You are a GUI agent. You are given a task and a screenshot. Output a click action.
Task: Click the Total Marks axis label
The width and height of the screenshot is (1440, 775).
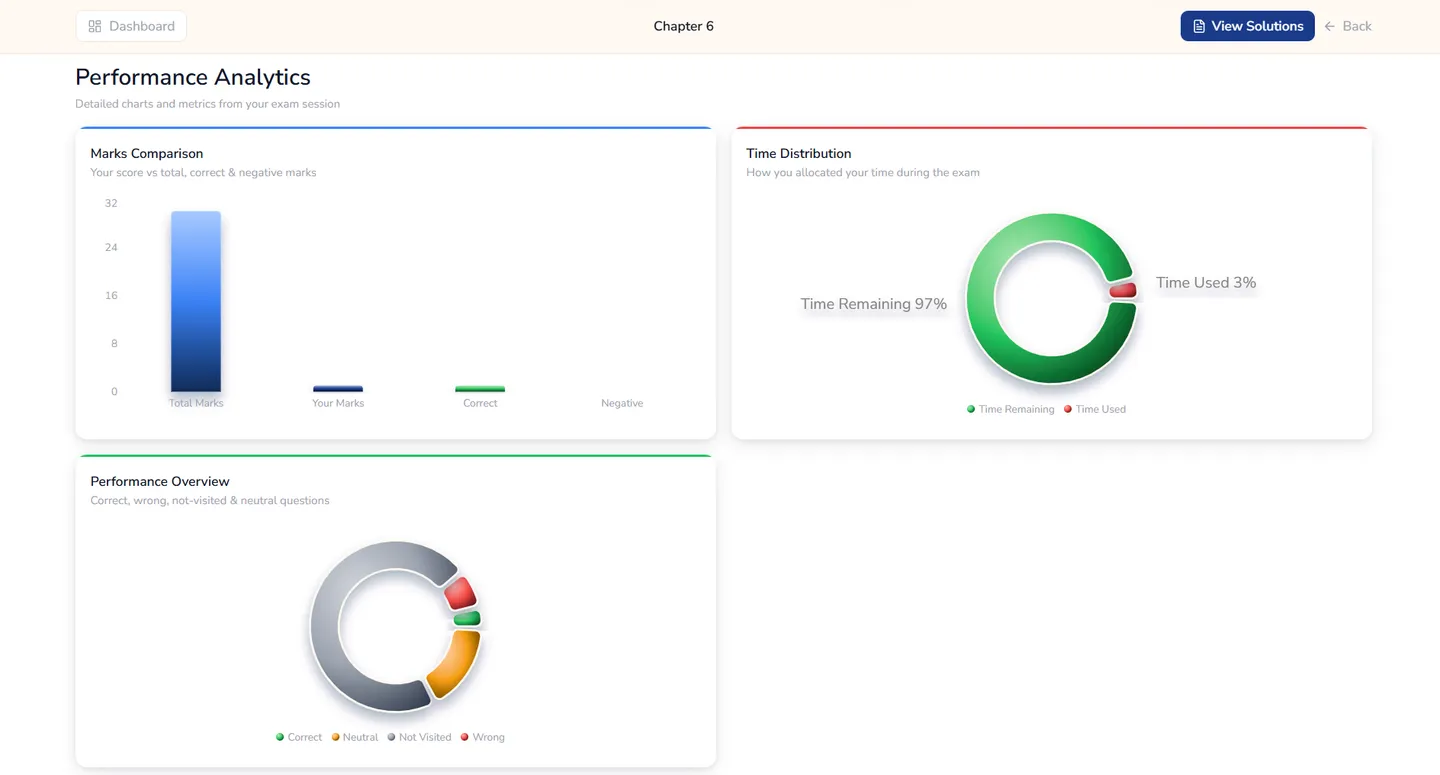coord(196,403)
